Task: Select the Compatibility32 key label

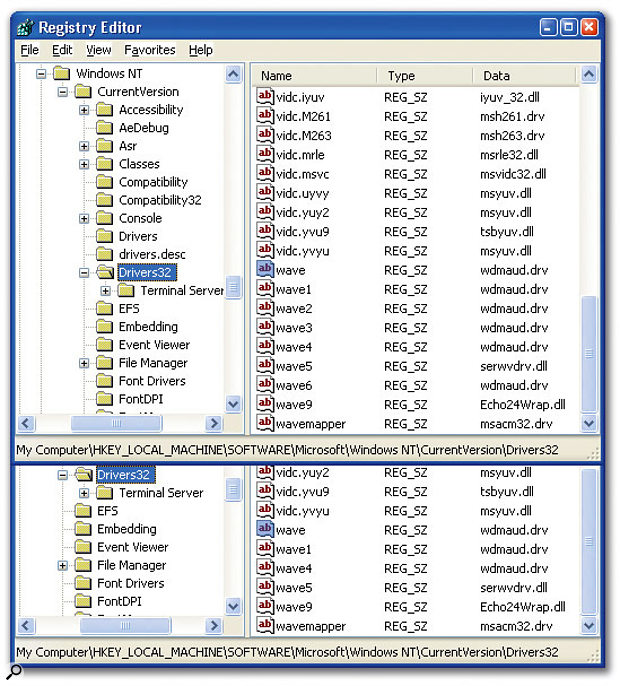Action: click(x=160, y=200)
